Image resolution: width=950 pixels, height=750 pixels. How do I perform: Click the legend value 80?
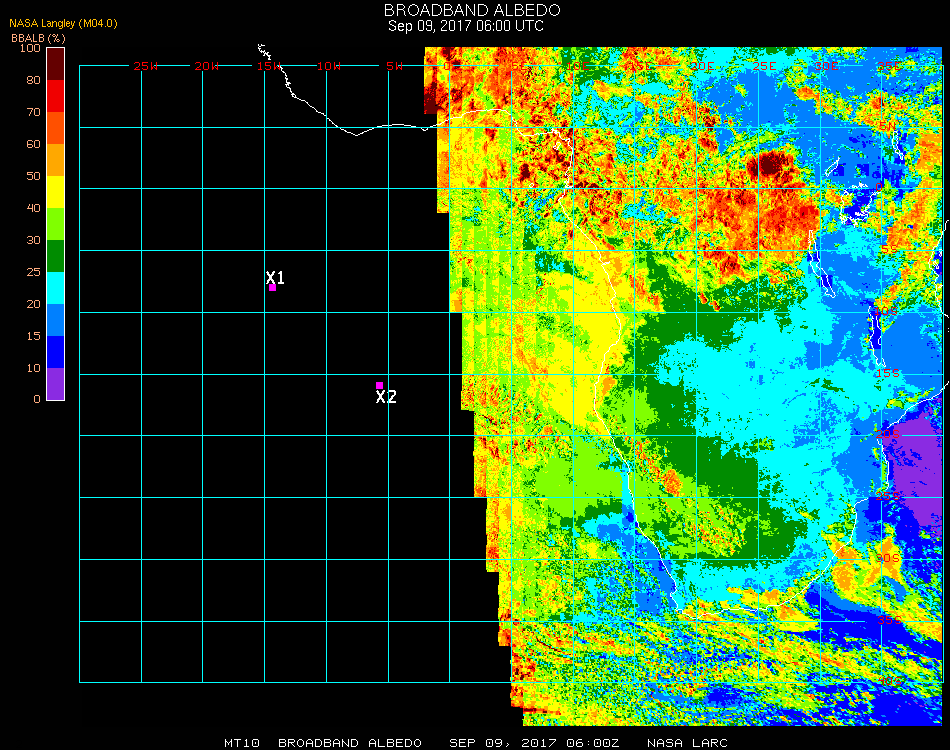(33, 80)
